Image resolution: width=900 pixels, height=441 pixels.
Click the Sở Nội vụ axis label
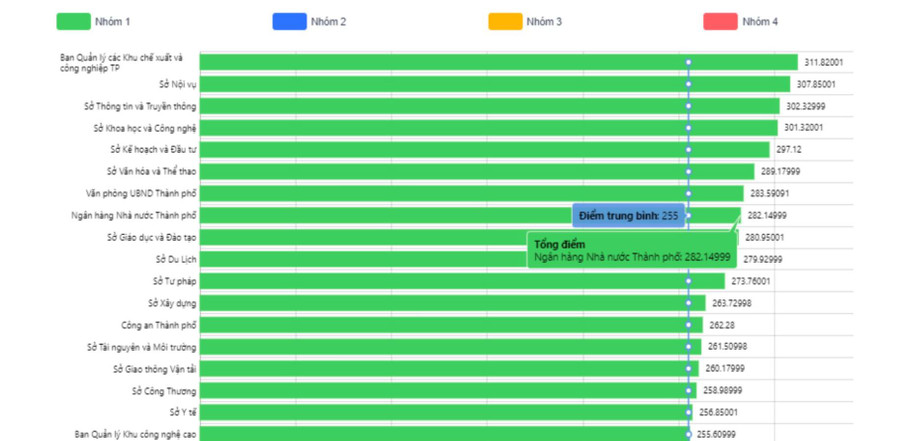tap(178, 84)
